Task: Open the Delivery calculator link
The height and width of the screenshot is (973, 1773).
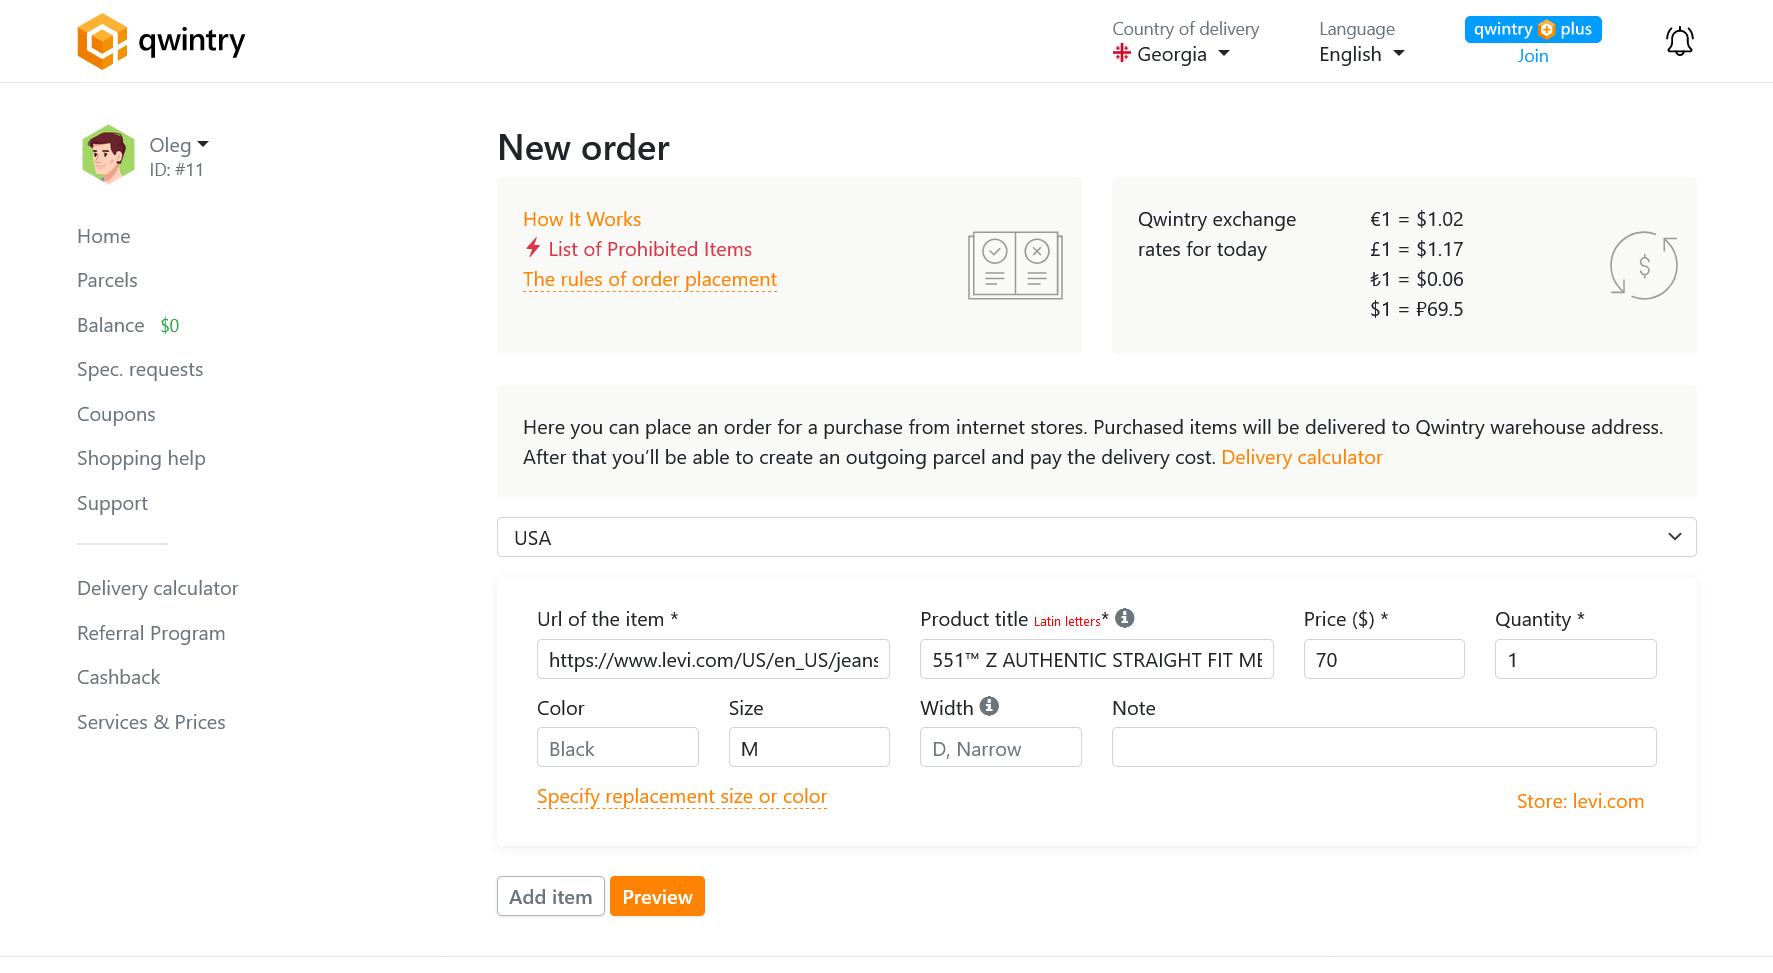Action: tap(1301, 457)
